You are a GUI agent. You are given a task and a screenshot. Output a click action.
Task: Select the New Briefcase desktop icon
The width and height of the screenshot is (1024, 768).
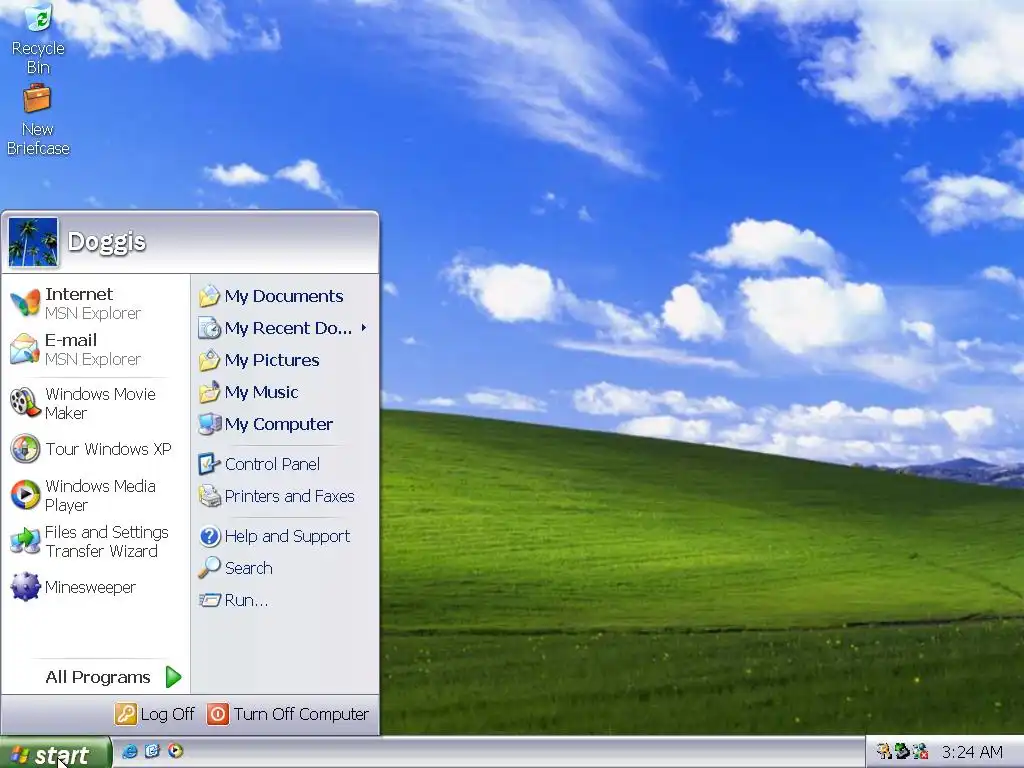pos(38,120)
